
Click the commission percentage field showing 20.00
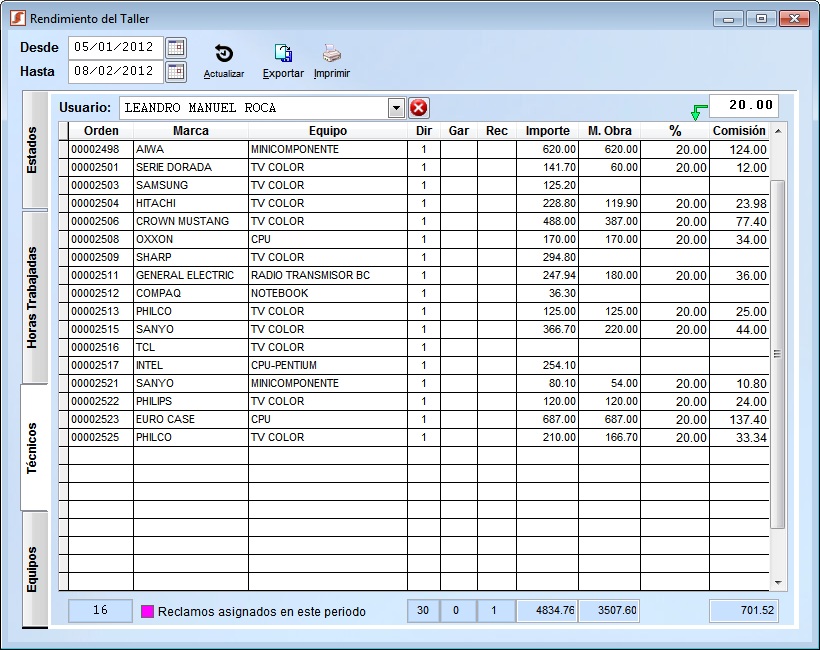[x=743, y=105]
